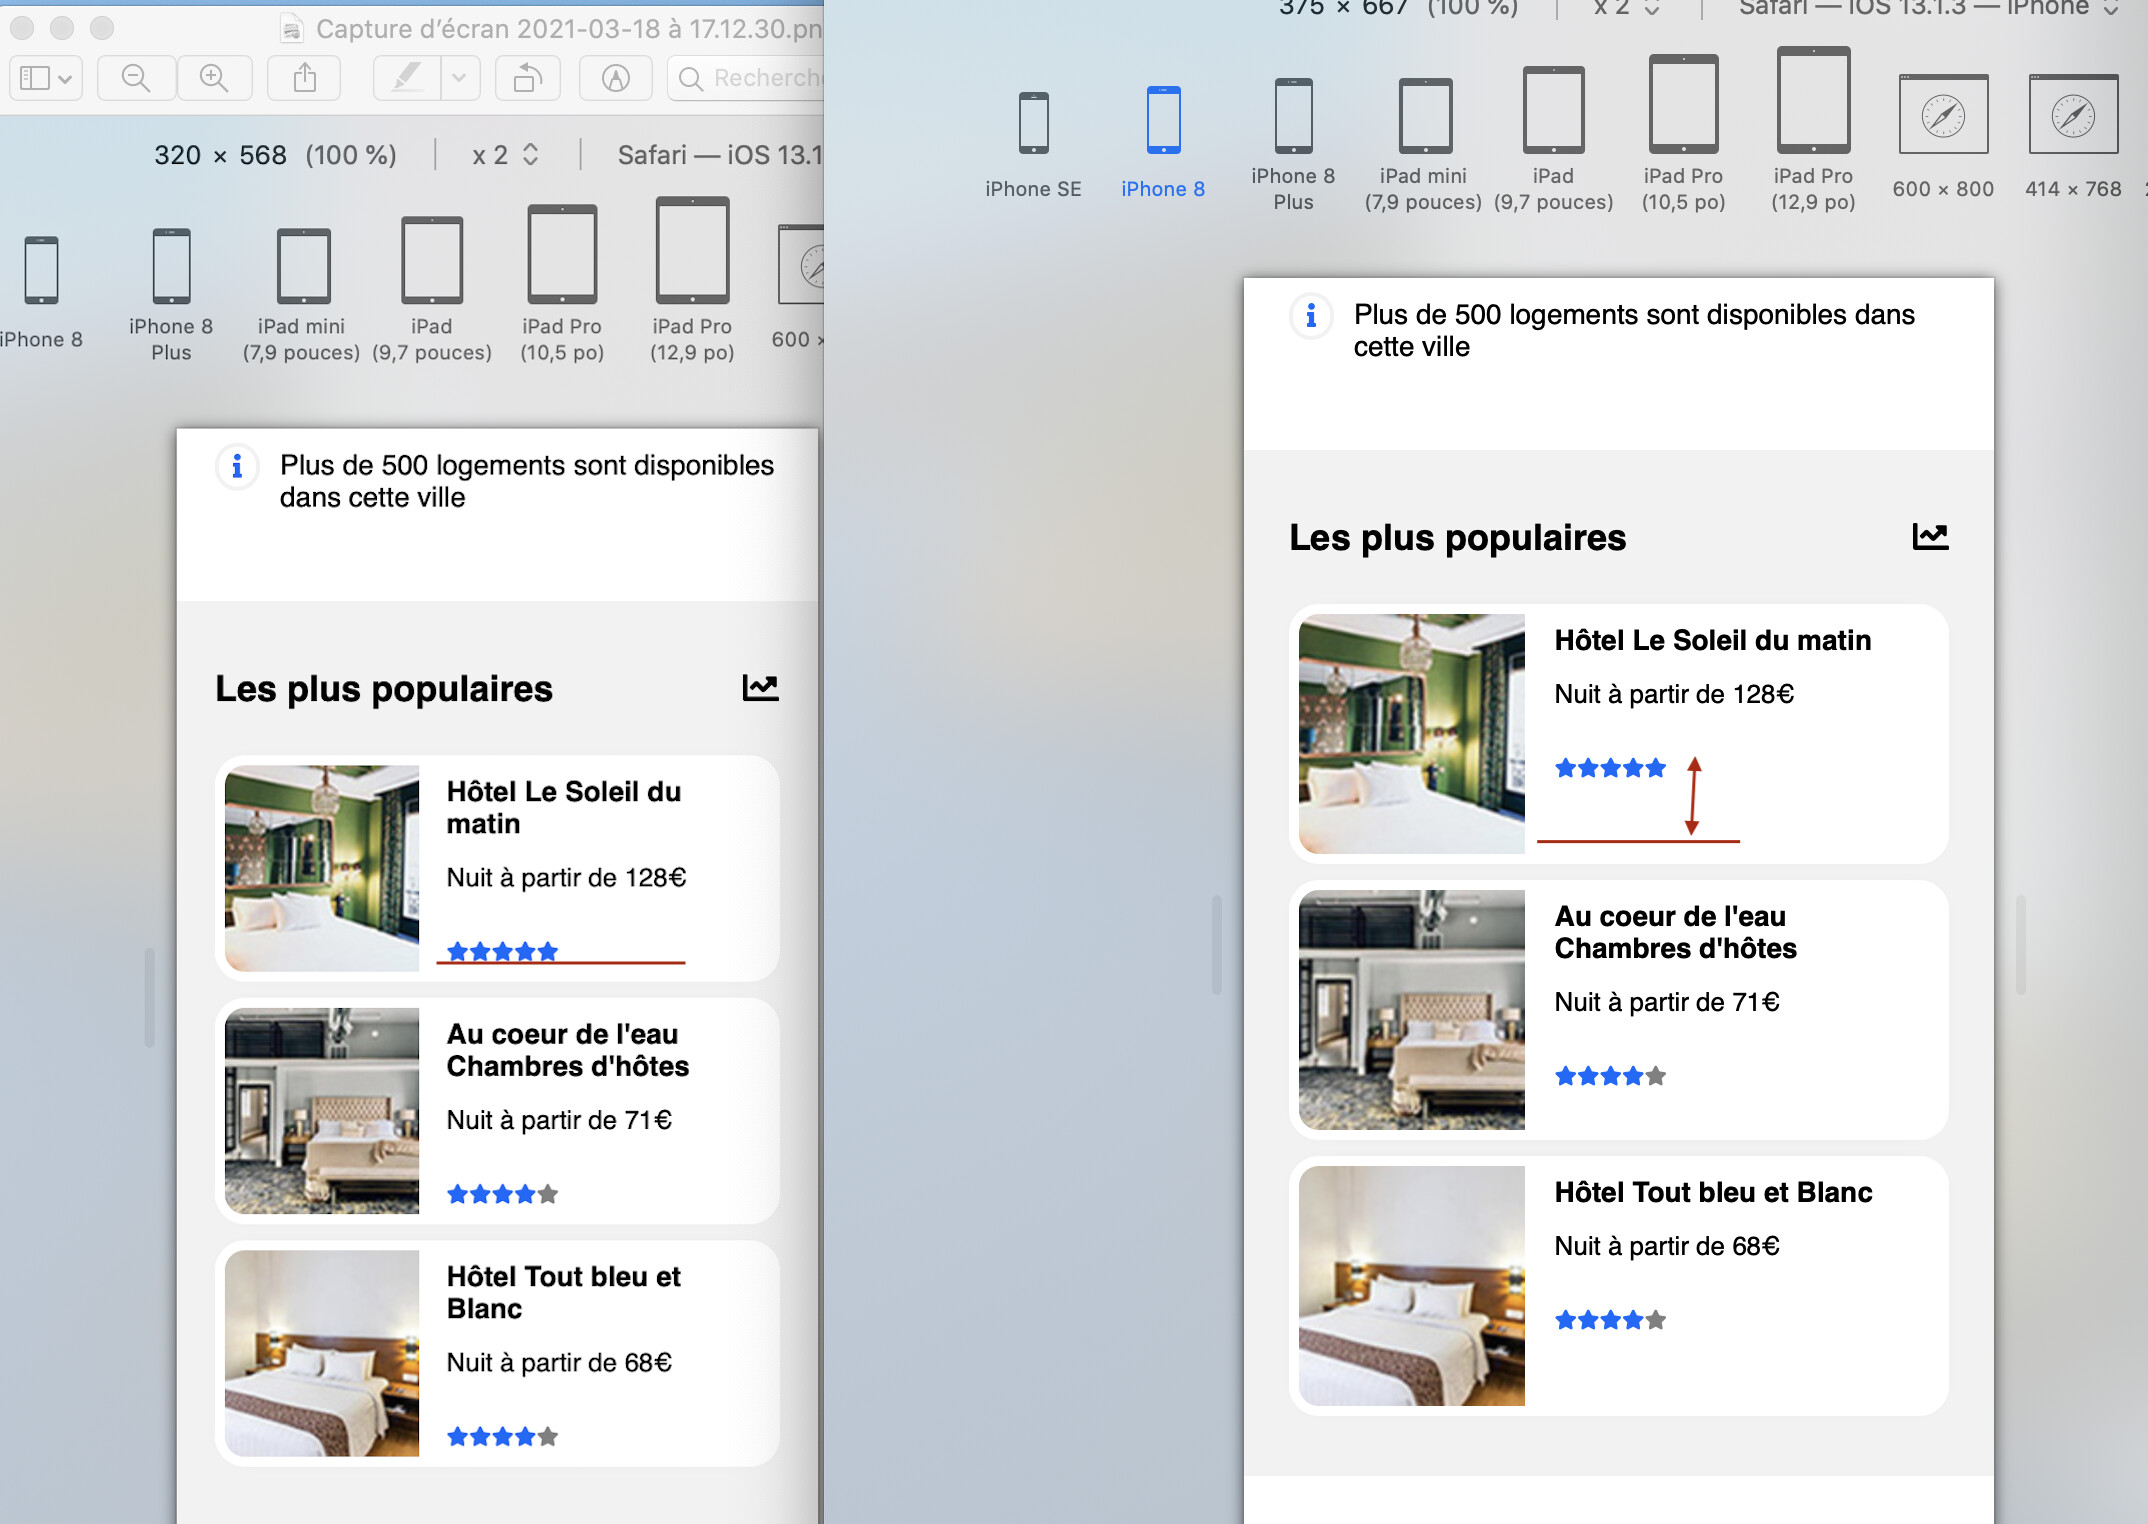Click the zoom in magnifier in Preview toolbar
The height and width of the screenshot is (1524, 2148).
click(x=214, y=78)
